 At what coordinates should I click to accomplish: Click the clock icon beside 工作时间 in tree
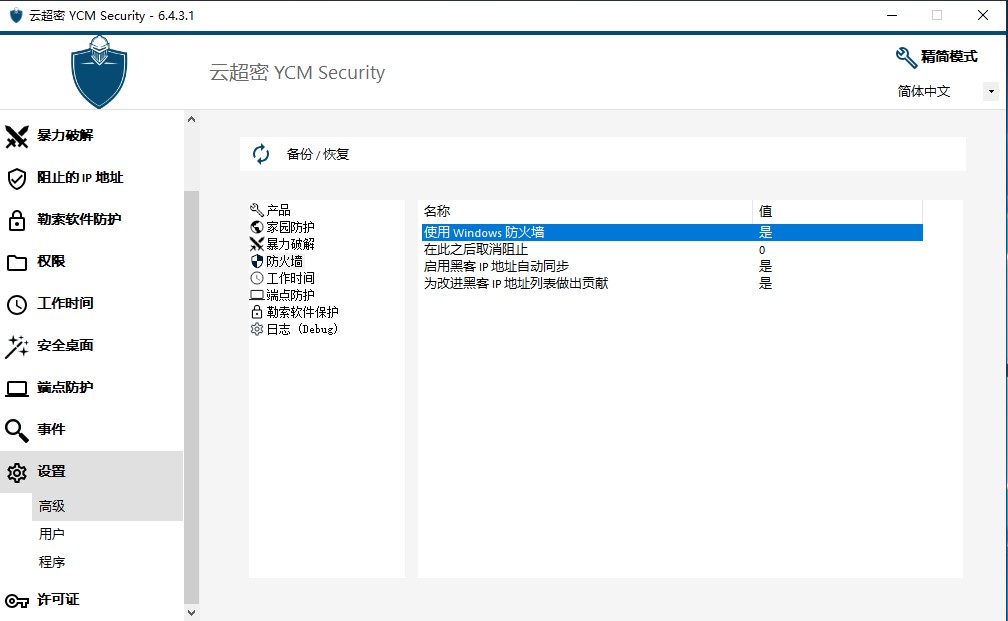tap(256, 278)
